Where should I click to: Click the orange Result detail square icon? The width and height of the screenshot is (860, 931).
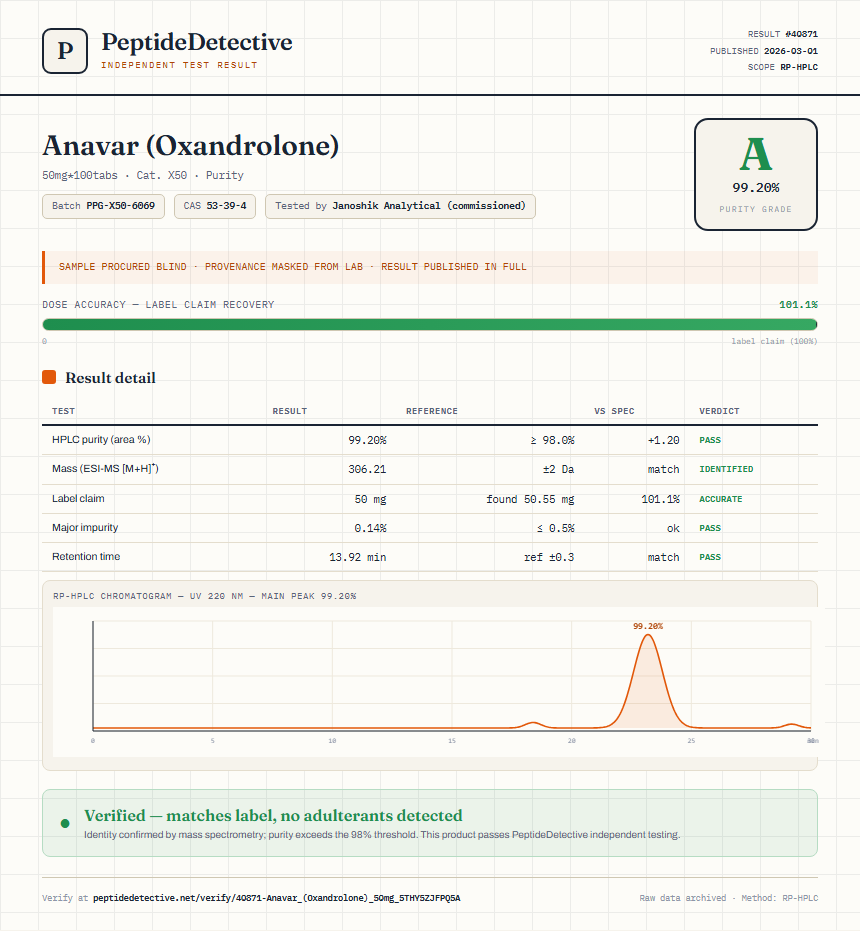(x=49, y=377)
